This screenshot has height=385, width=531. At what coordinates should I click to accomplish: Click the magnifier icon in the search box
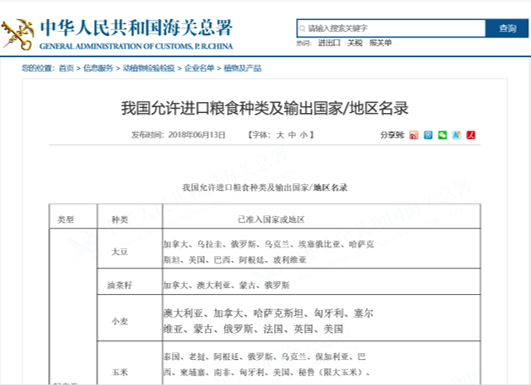coord(302,28)
